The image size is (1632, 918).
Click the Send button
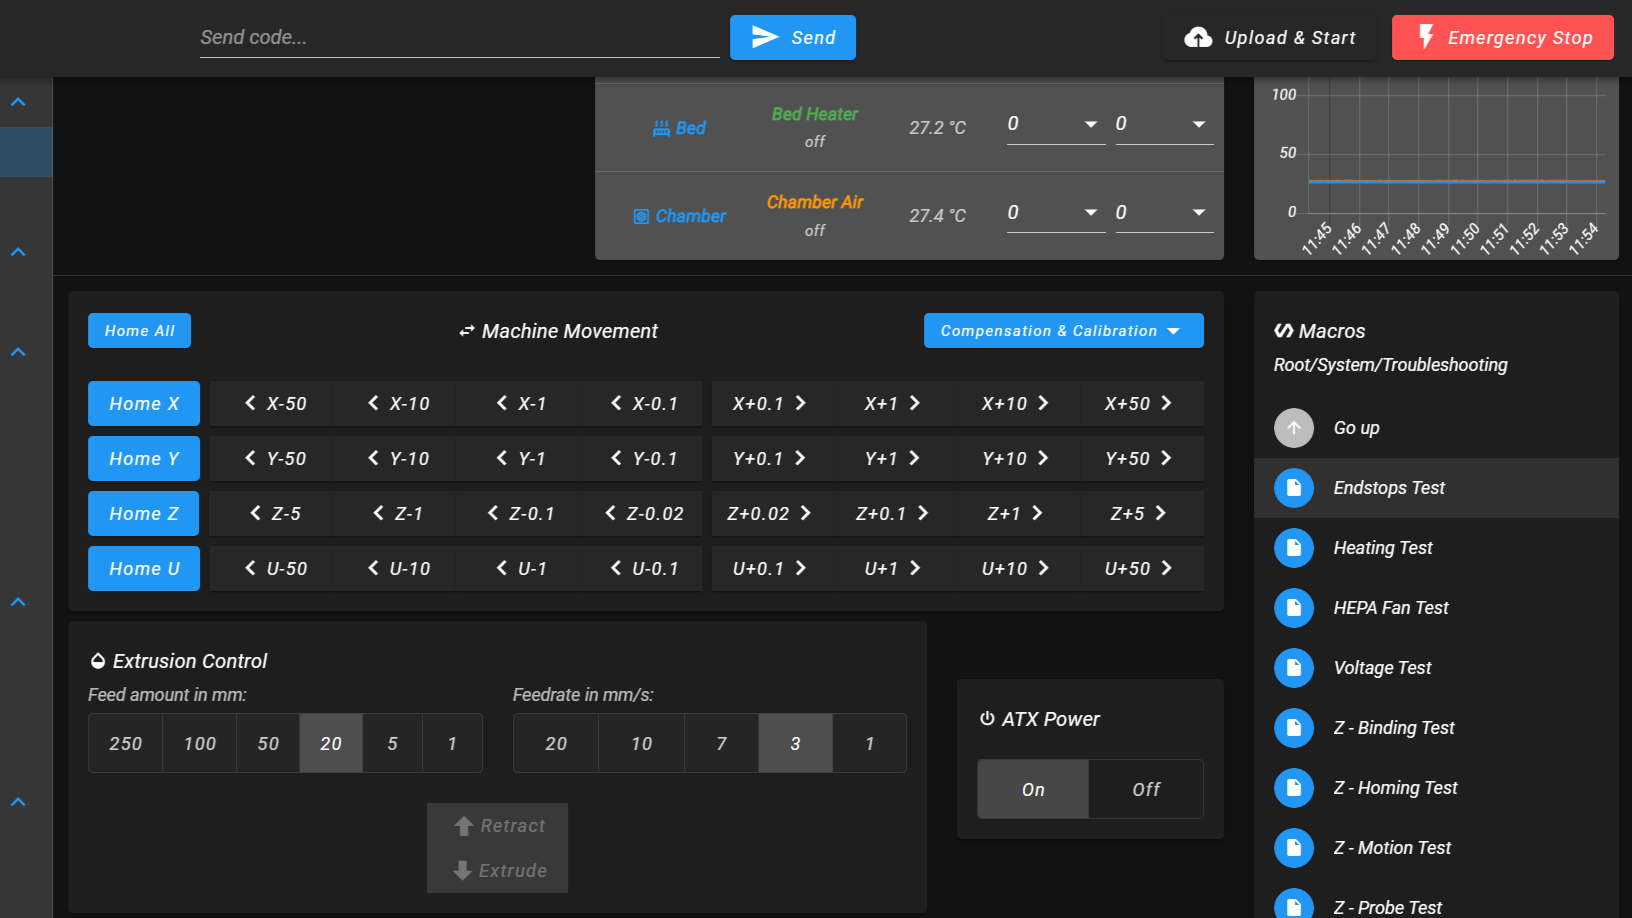click(x=793, y=38)
